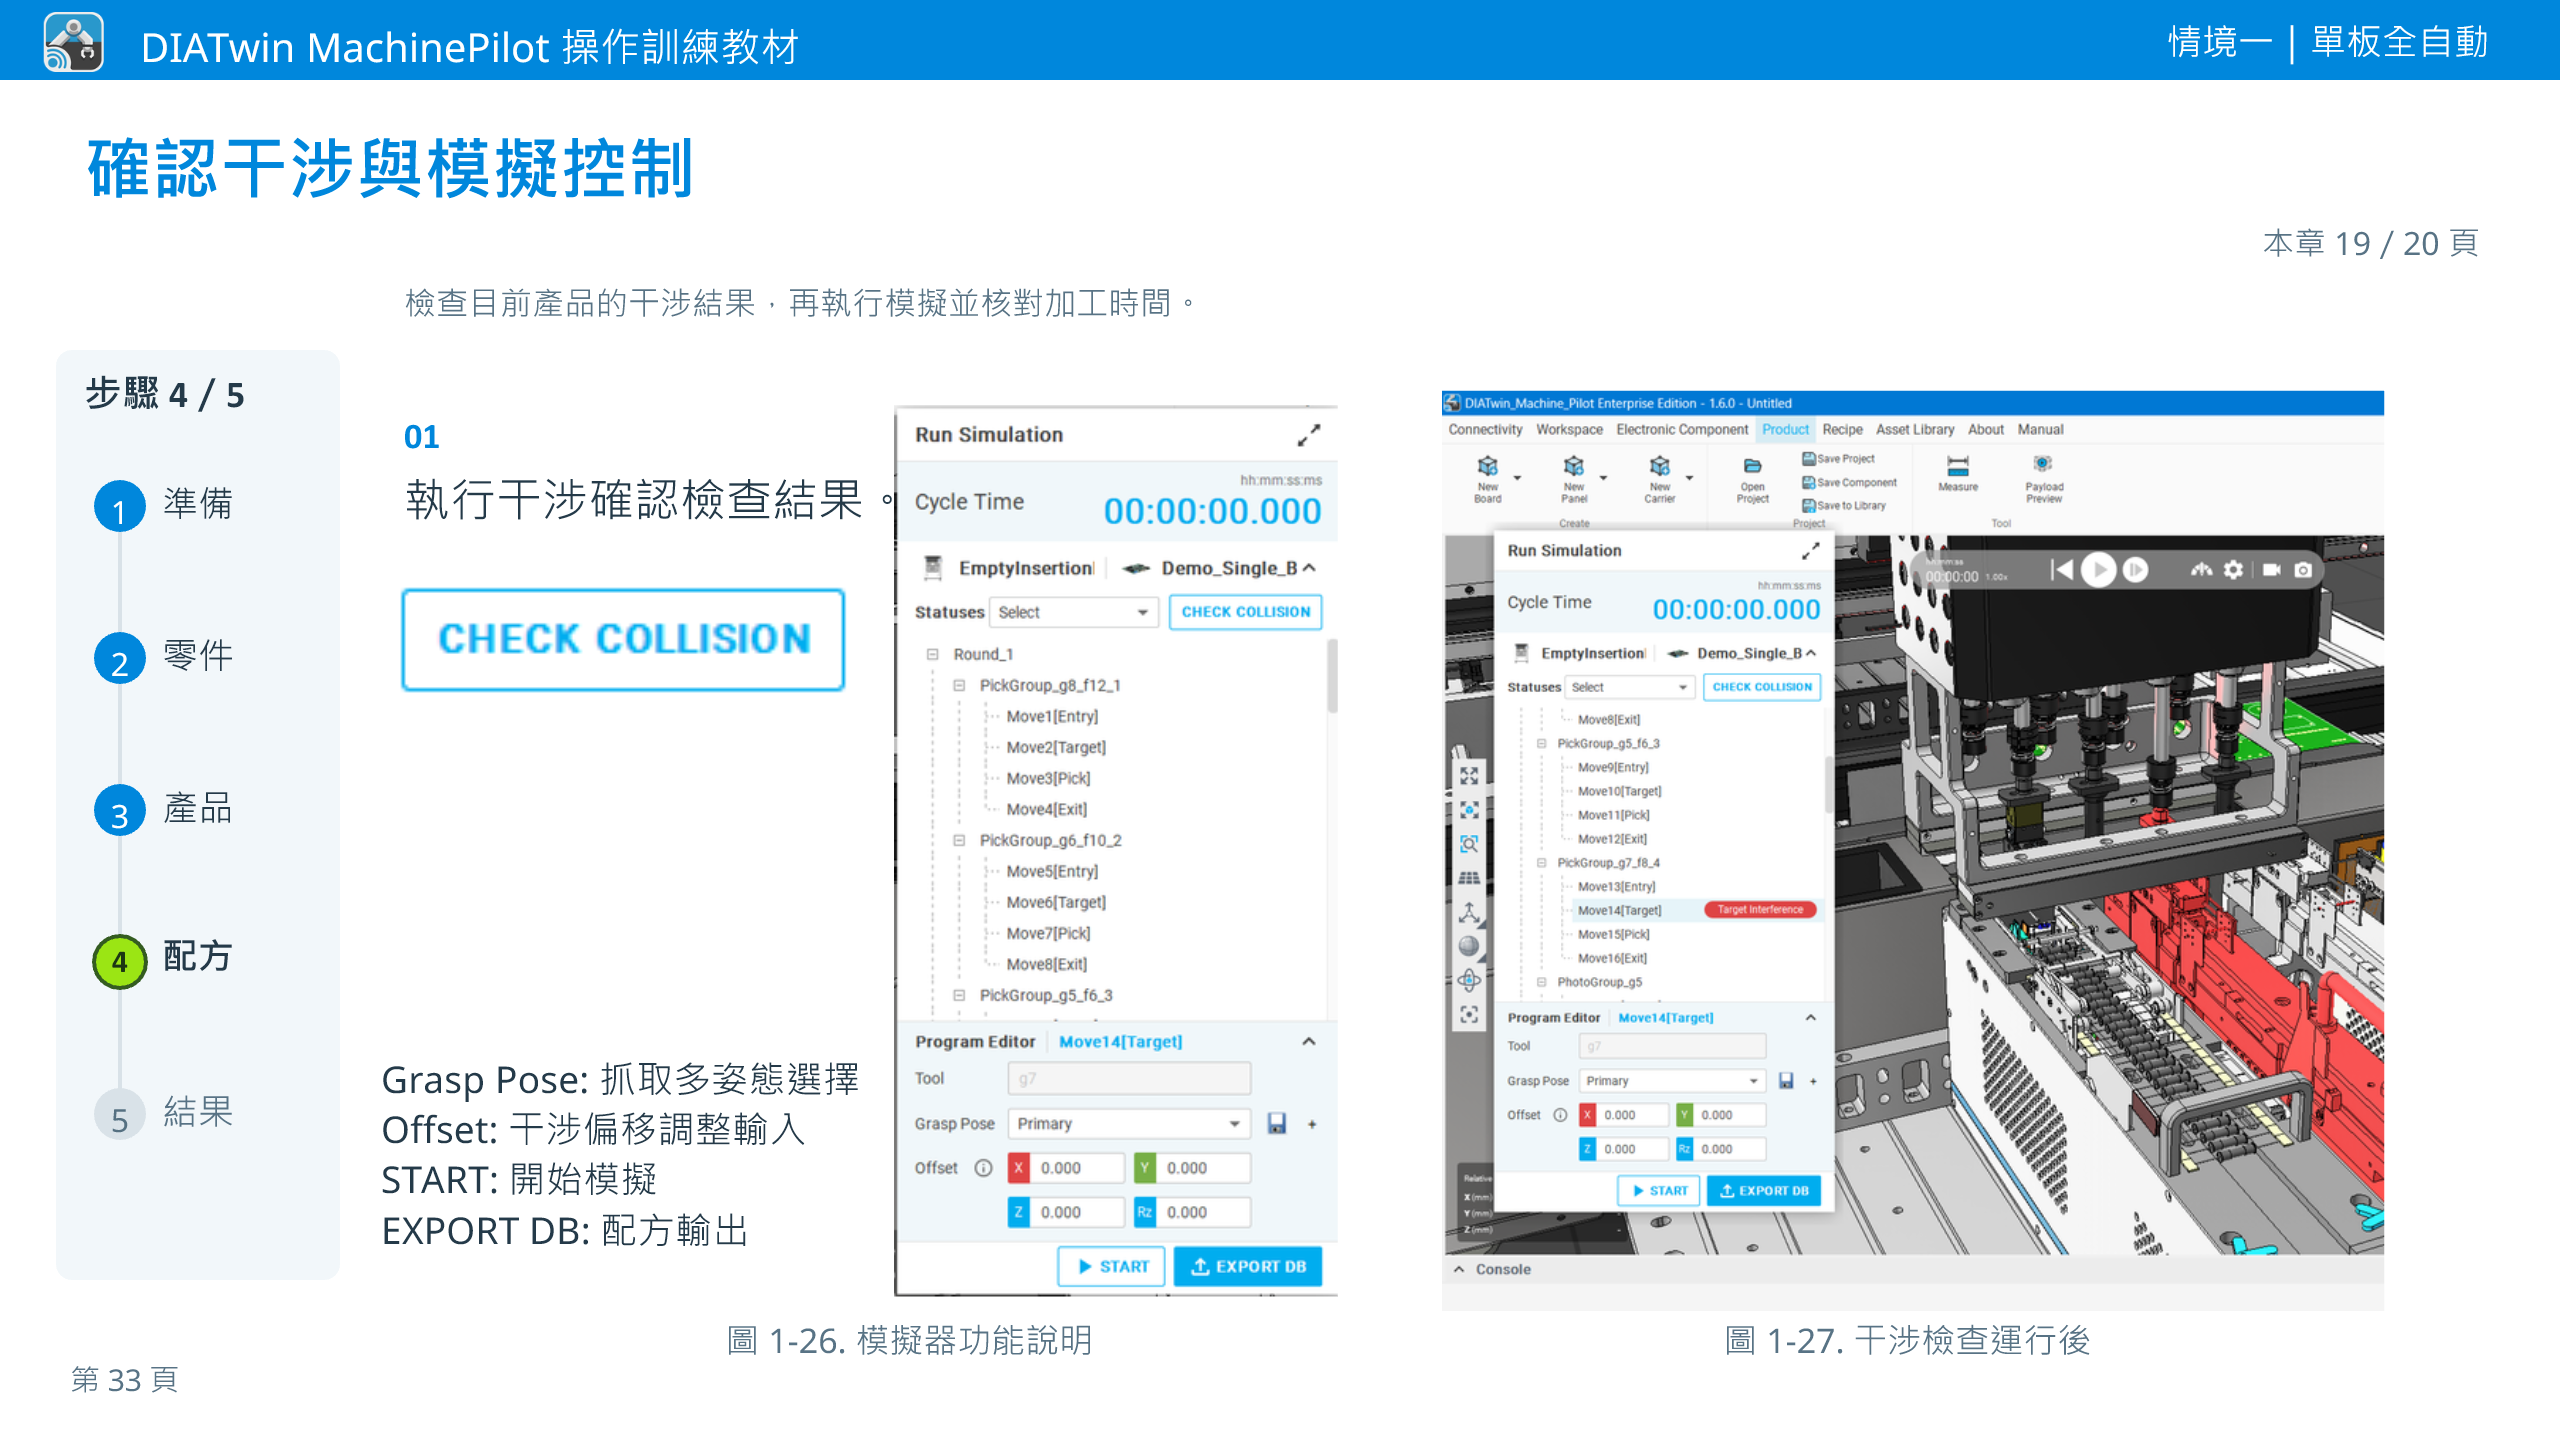The width and height of the screenshot is (2560, 1440).
Task: Click the save disk icon beside Grasp Pose in the app window
Action: tap(1786, 1081)
